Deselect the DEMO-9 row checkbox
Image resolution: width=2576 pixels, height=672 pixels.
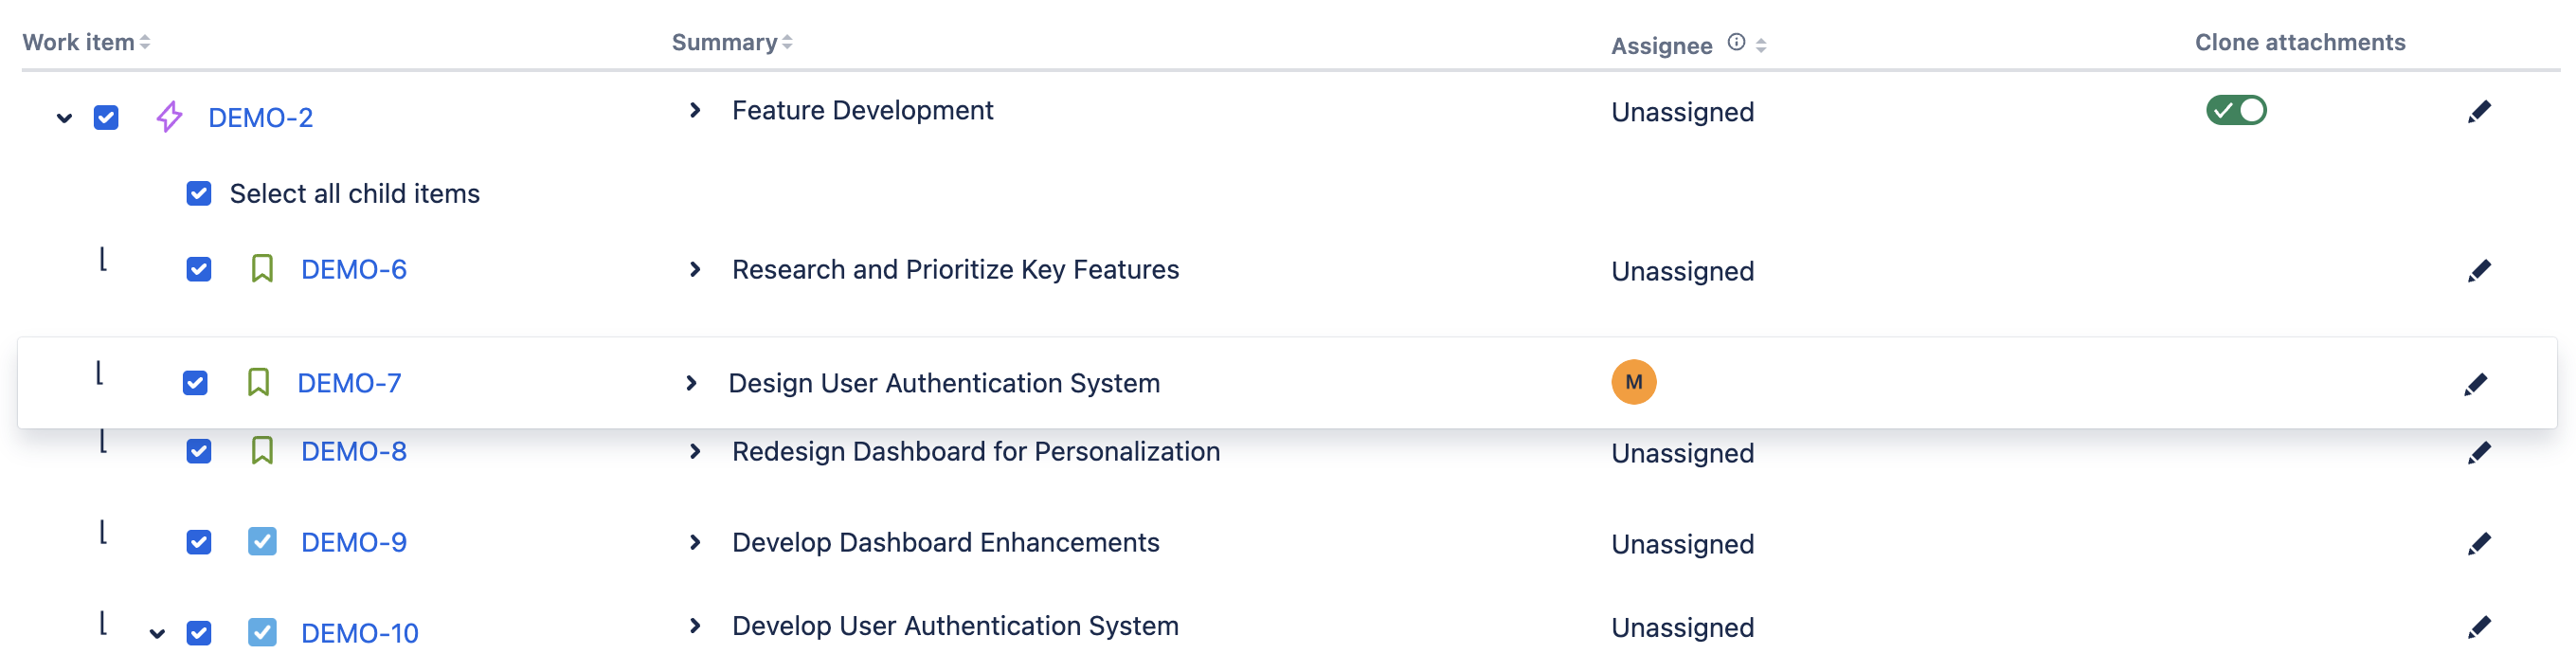point(199,542)
